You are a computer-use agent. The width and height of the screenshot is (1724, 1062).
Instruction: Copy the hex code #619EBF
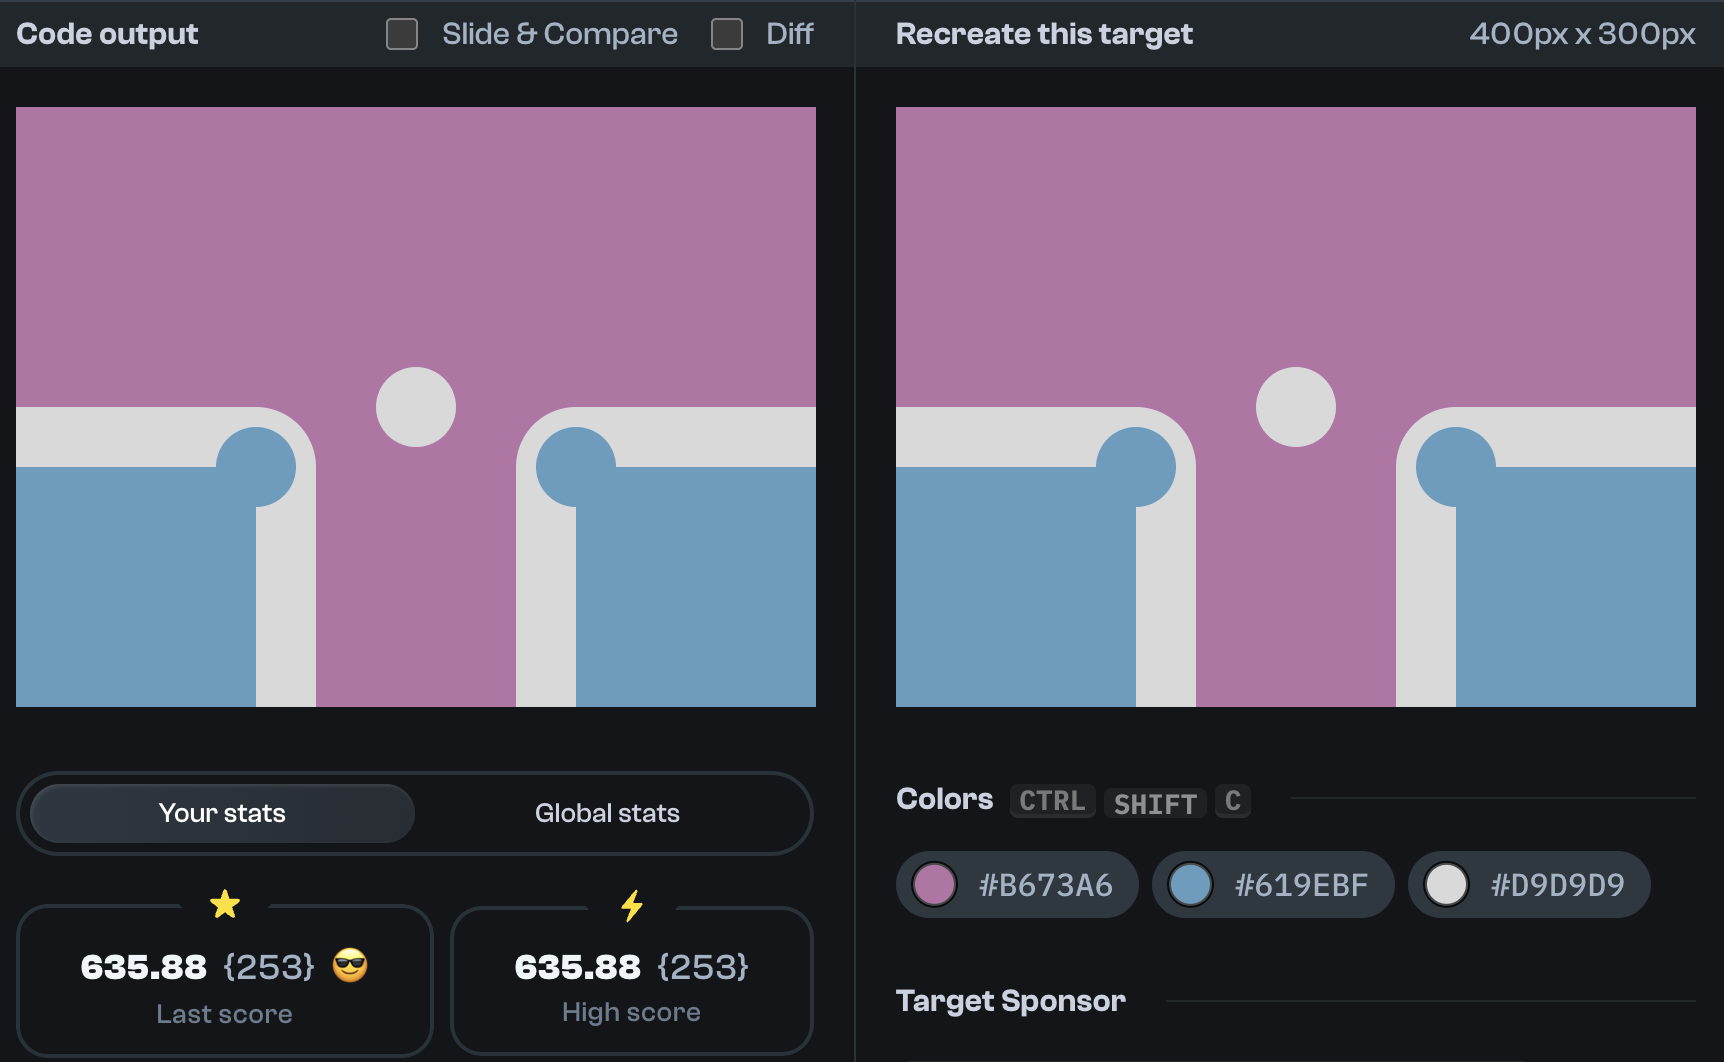[1302, 884]
